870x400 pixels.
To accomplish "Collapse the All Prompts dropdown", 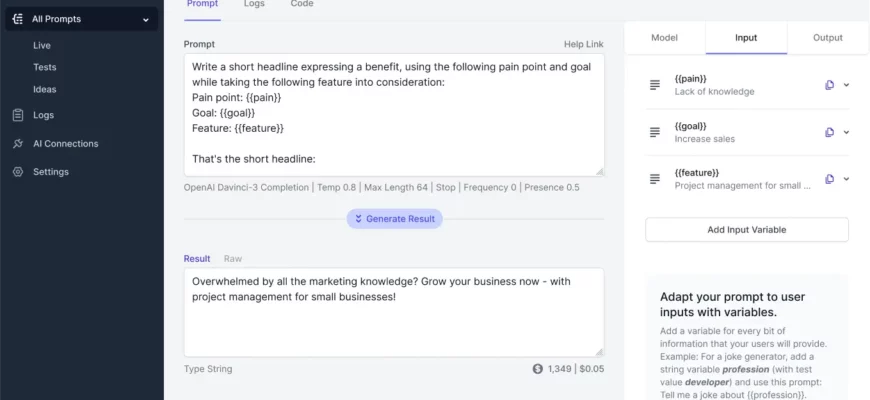I will click(x=146, y=19).
